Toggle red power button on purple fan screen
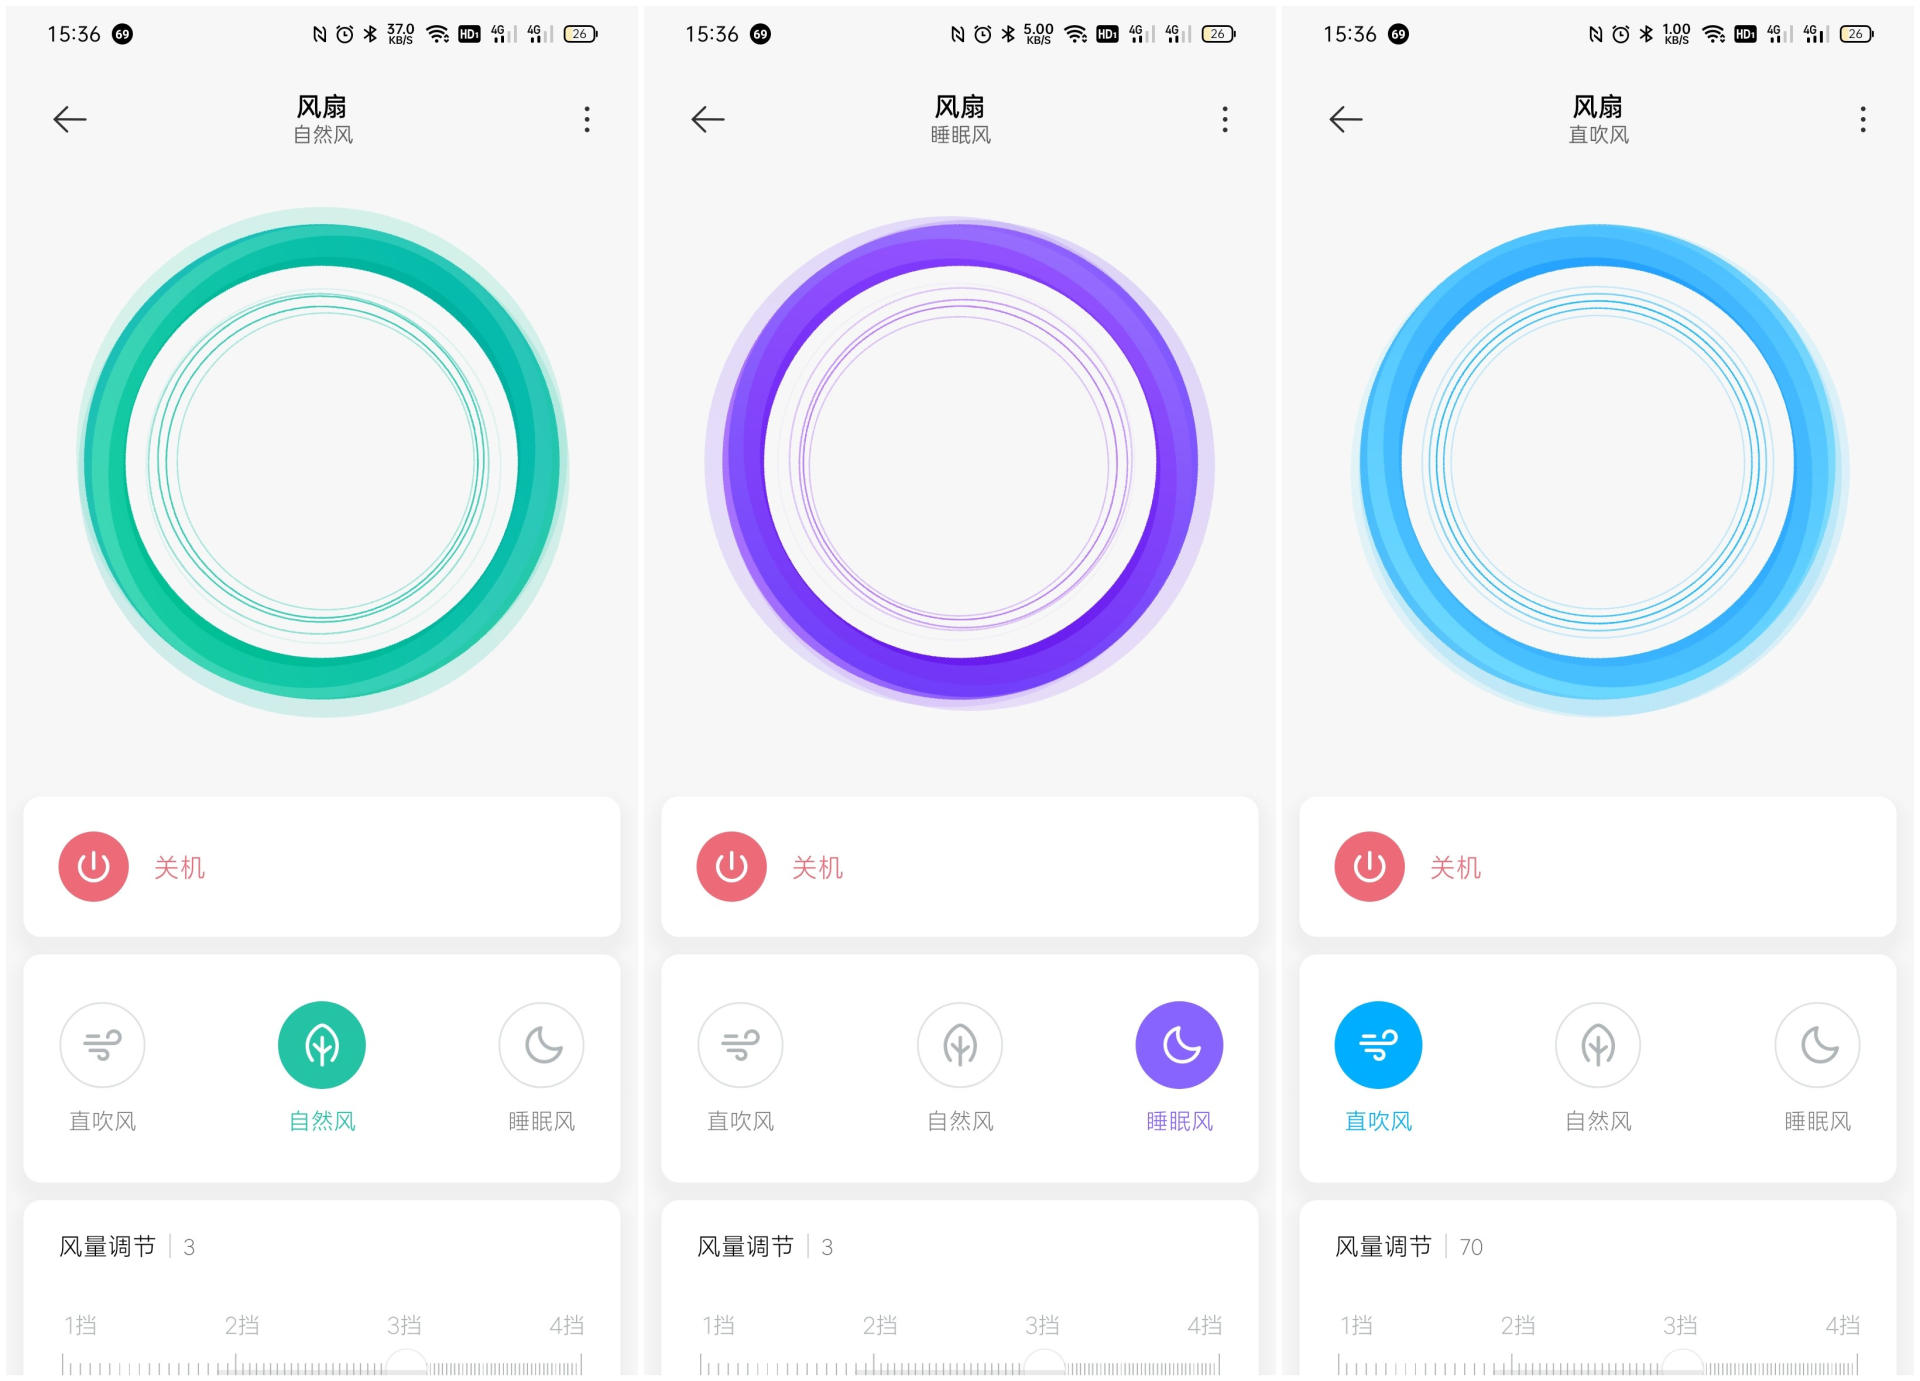1920x1381 pixels. [732, 867]
